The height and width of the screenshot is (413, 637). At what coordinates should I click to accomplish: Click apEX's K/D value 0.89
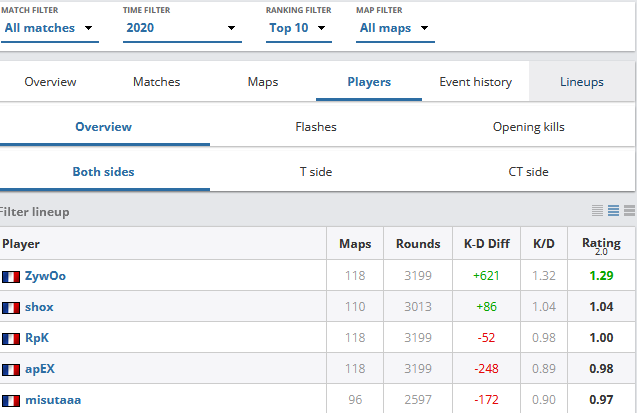click(544, 369)
